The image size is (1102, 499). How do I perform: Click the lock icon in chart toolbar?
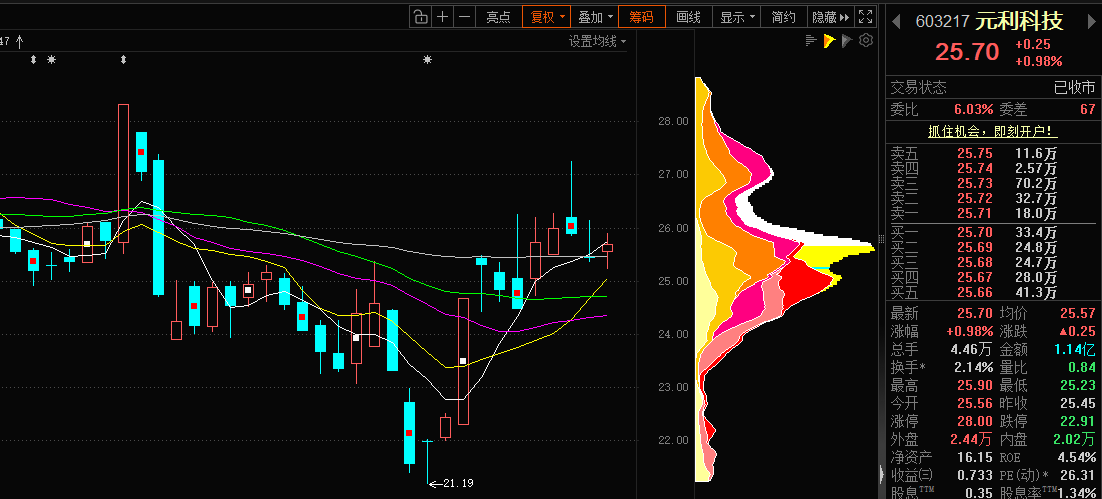click(x=420, y=17)
